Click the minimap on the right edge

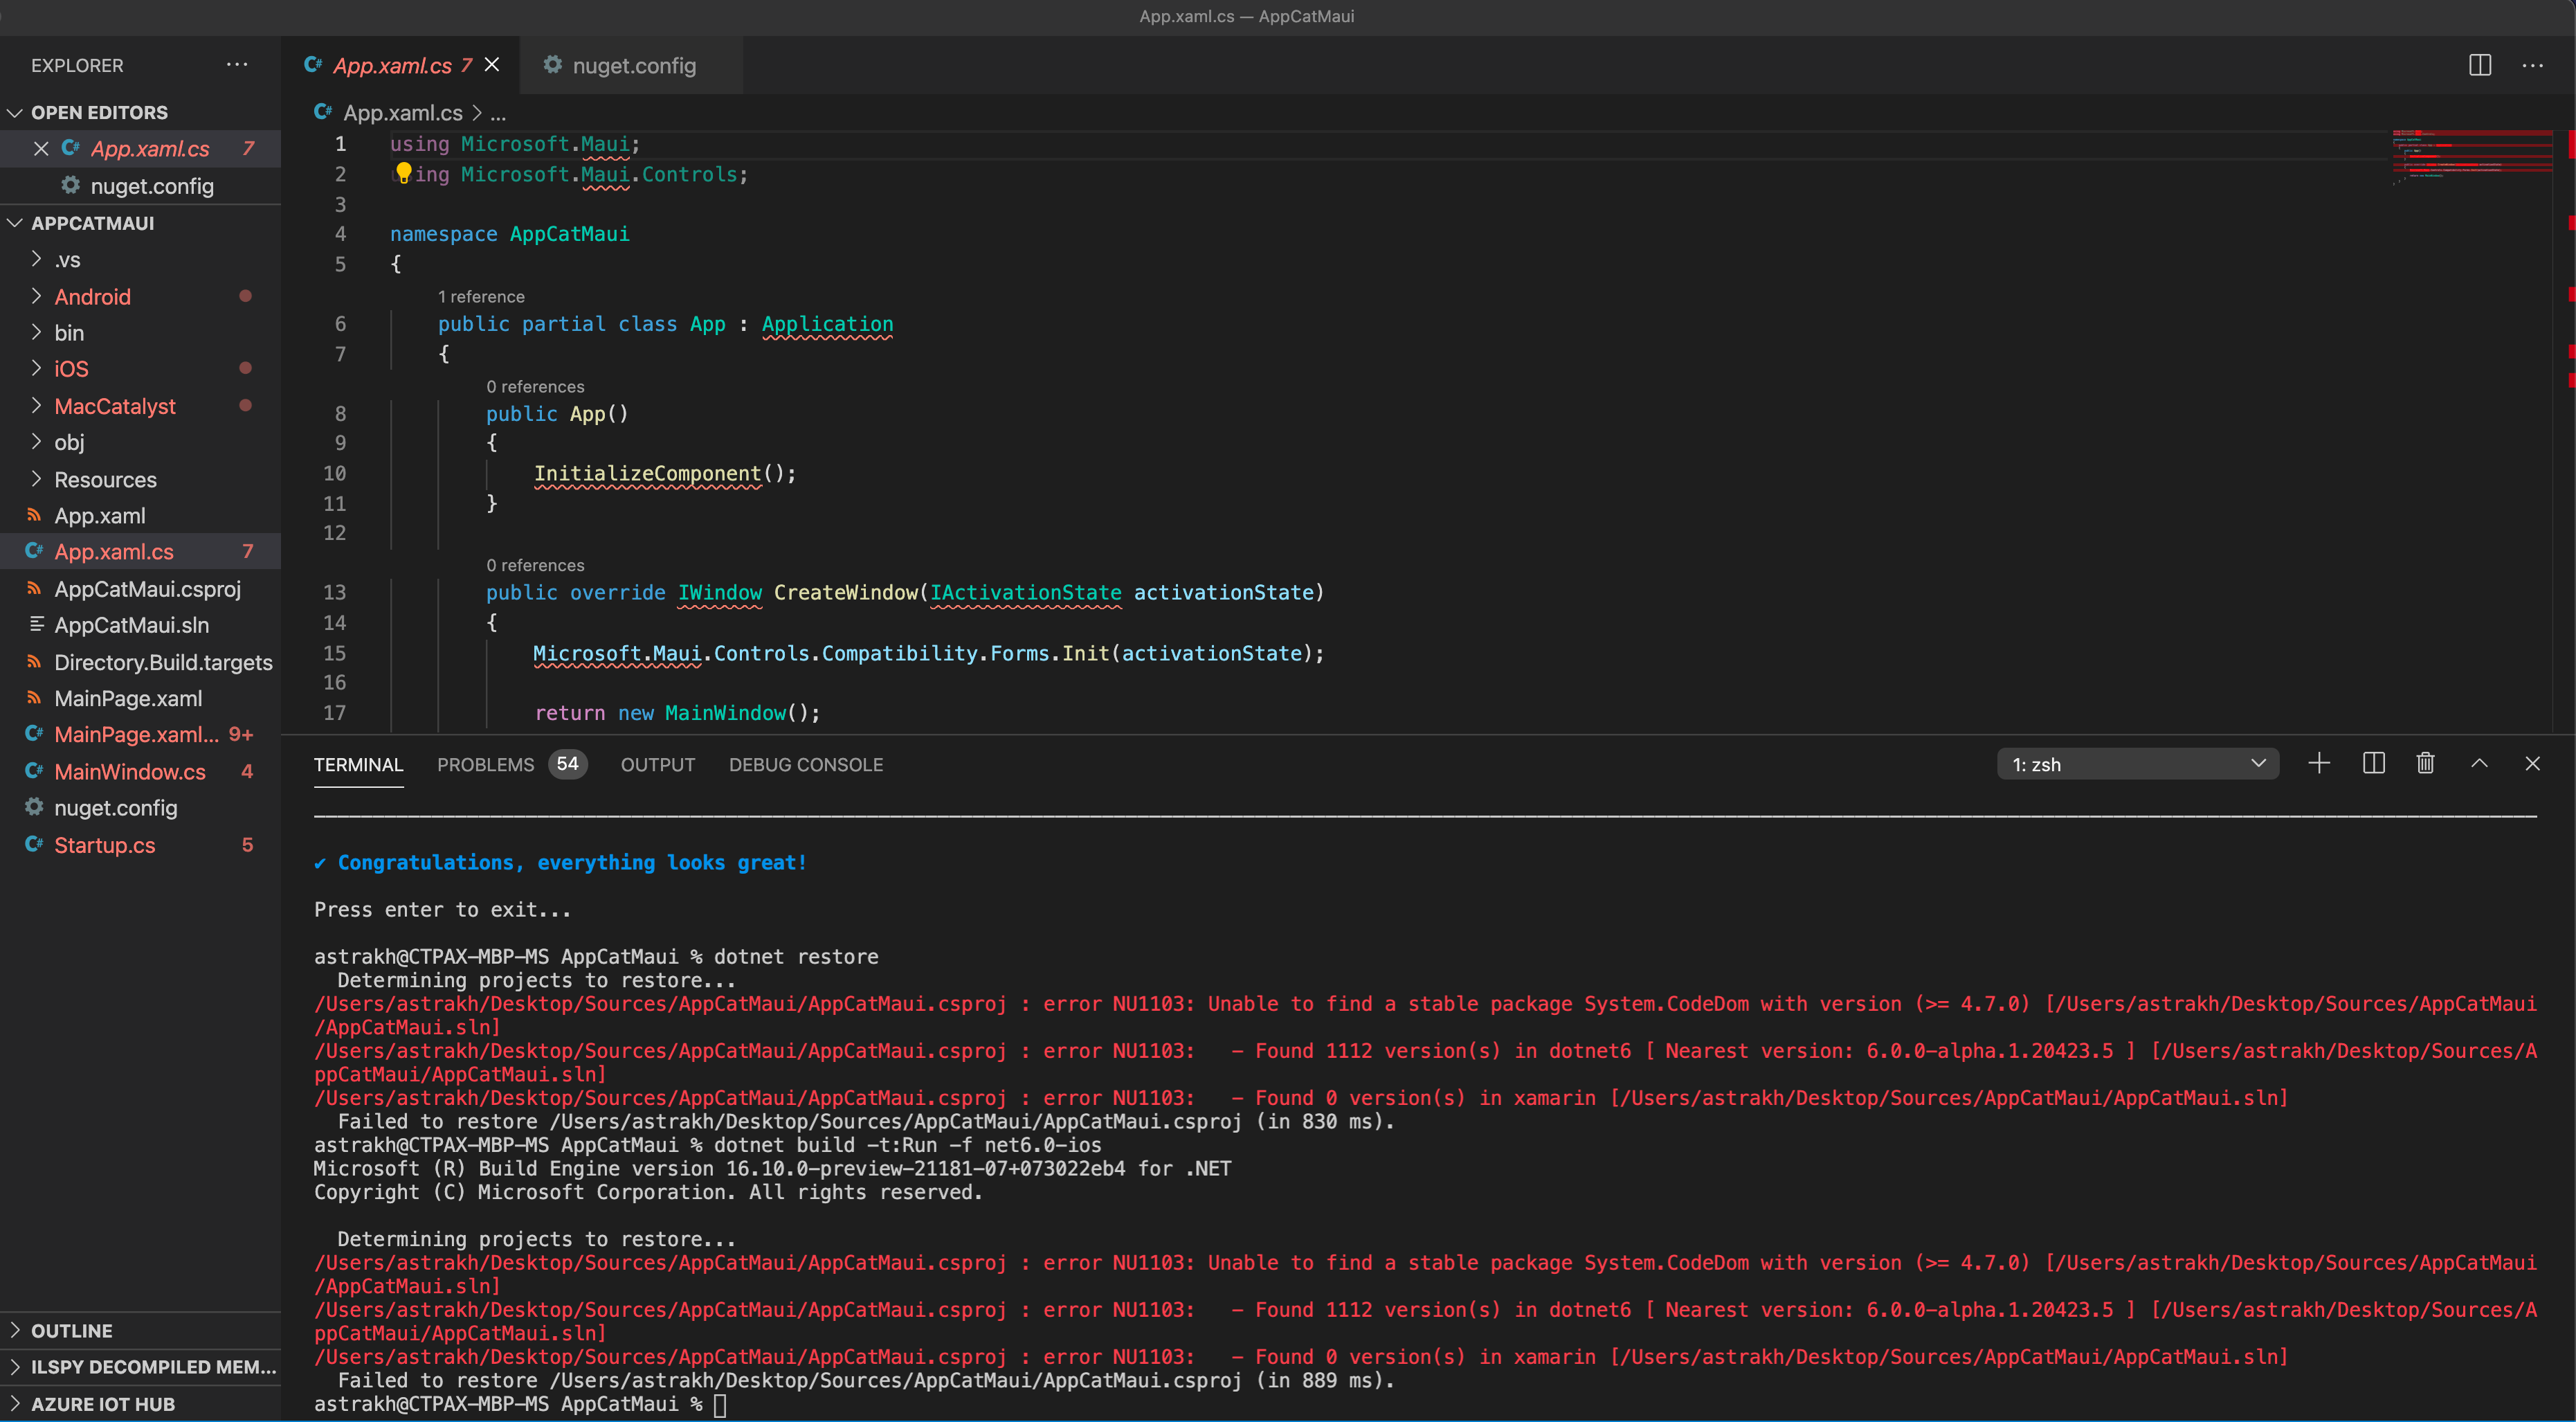coord(2470,160)
